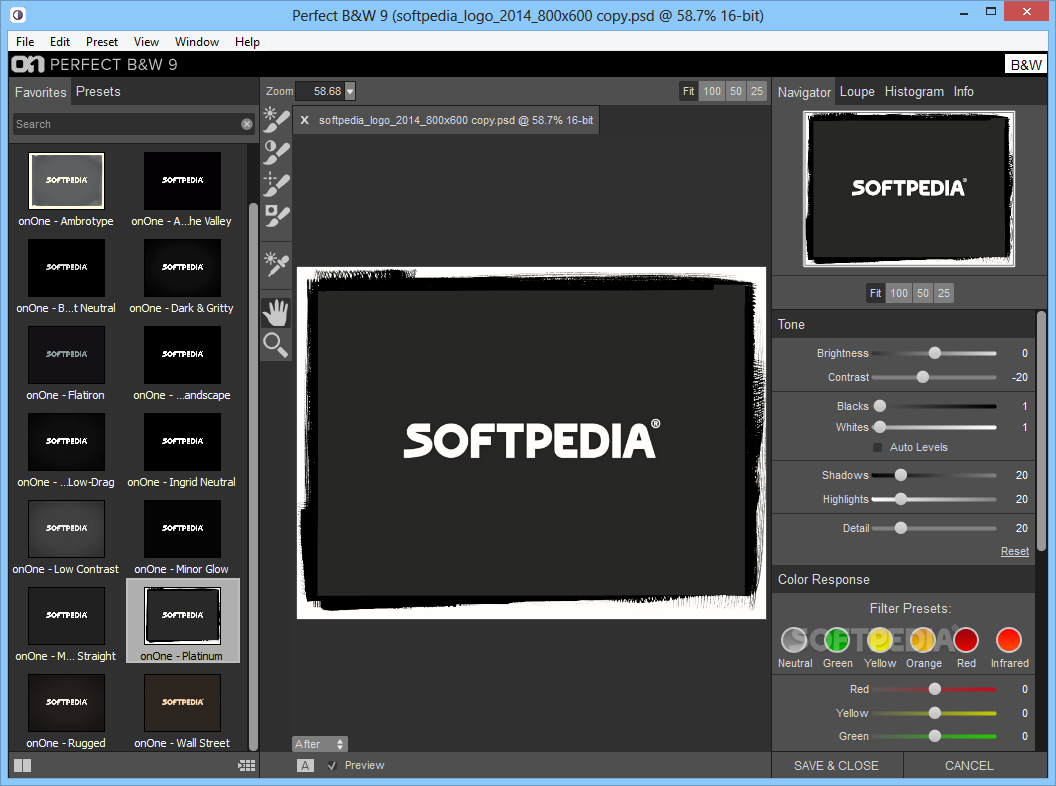Click the Contrast slider handle
The image size is (1056, 786).
coord(923,377)
